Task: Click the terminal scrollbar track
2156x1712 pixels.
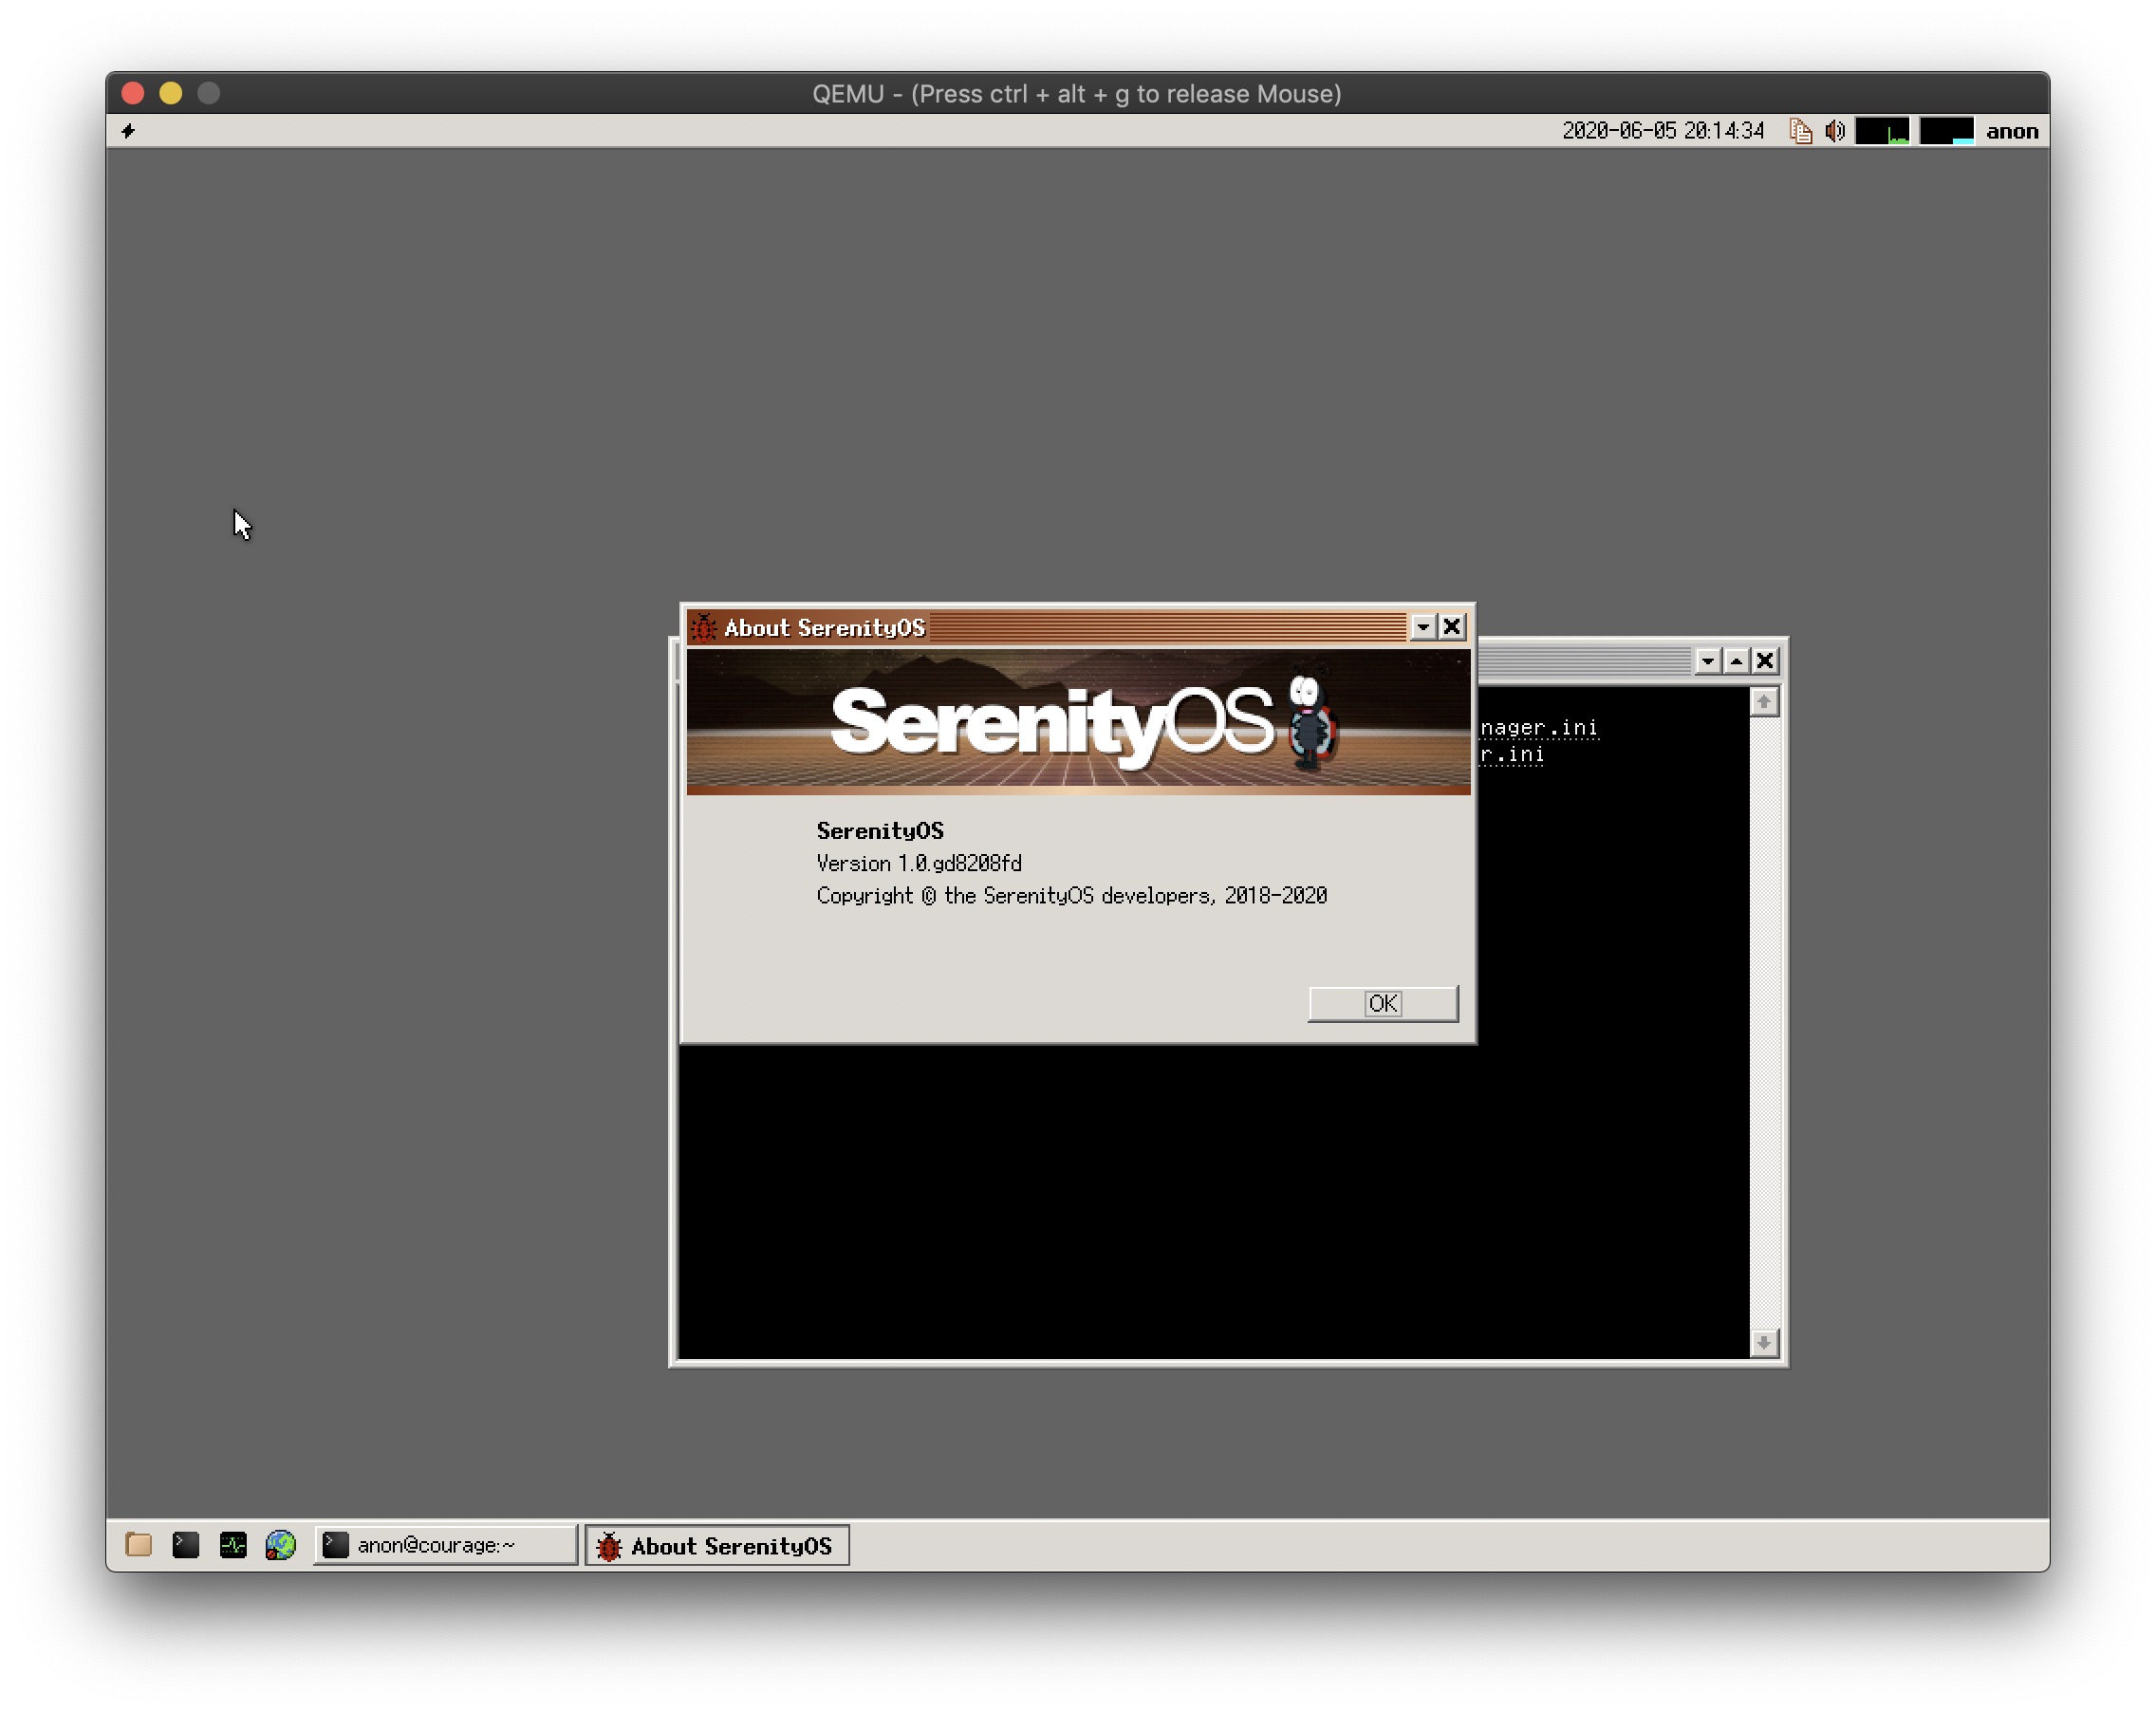Action: (1764, 1022)
